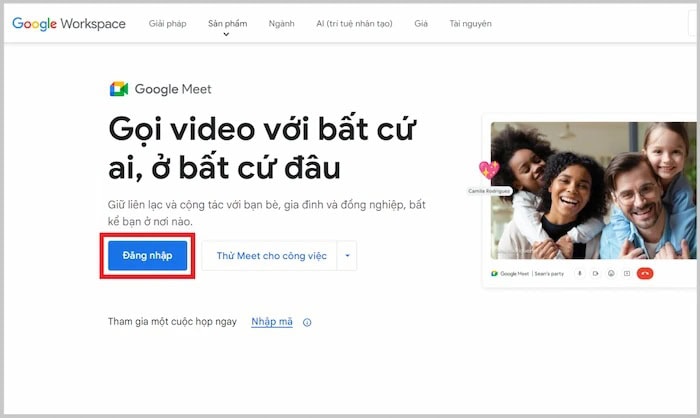Expand the Sản phẩm dropdown menu
Viewport: 700px width, 418px height.
coord(227,24)
